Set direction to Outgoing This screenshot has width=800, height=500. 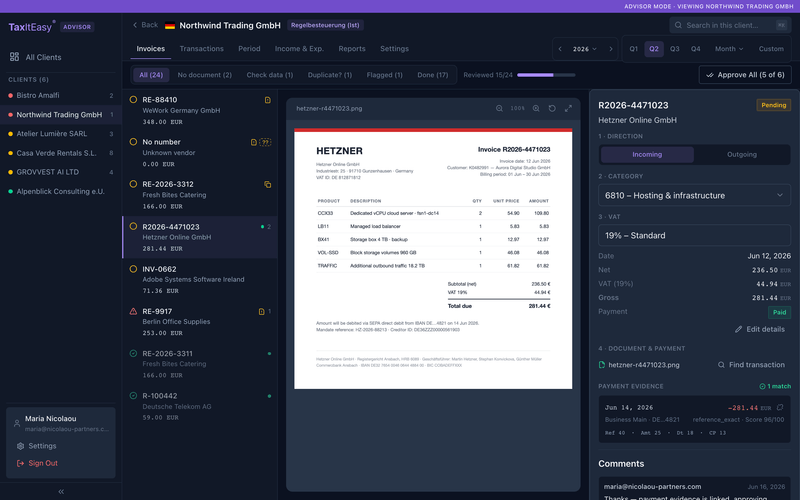pyautogui.click(x=742, y=155)
